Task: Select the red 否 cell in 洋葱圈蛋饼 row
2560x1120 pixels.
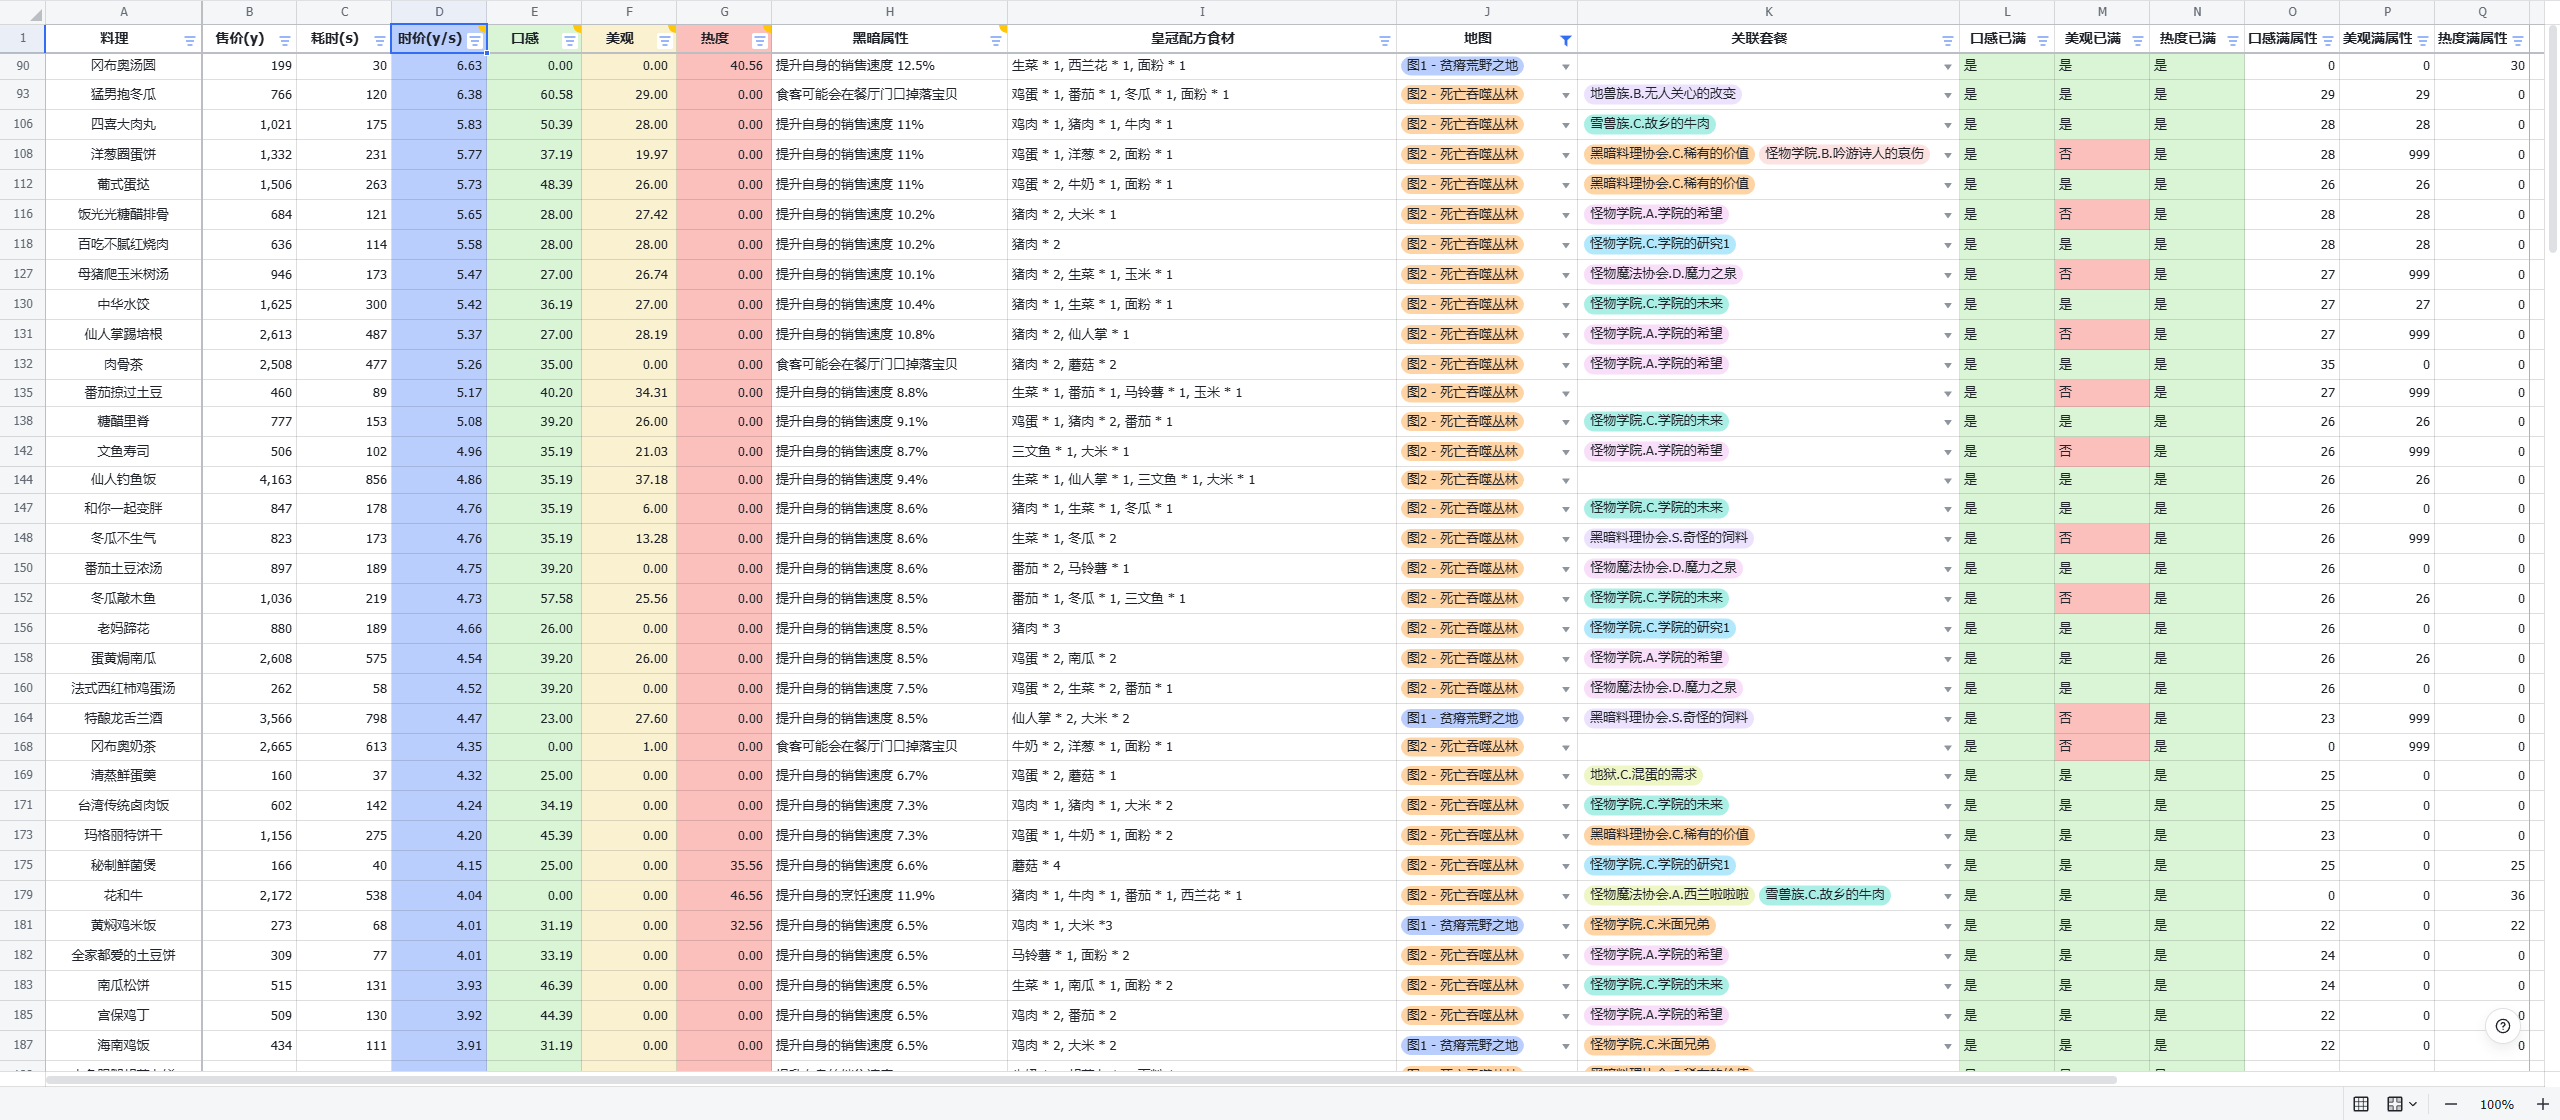Action: (x=2102, y=154)
